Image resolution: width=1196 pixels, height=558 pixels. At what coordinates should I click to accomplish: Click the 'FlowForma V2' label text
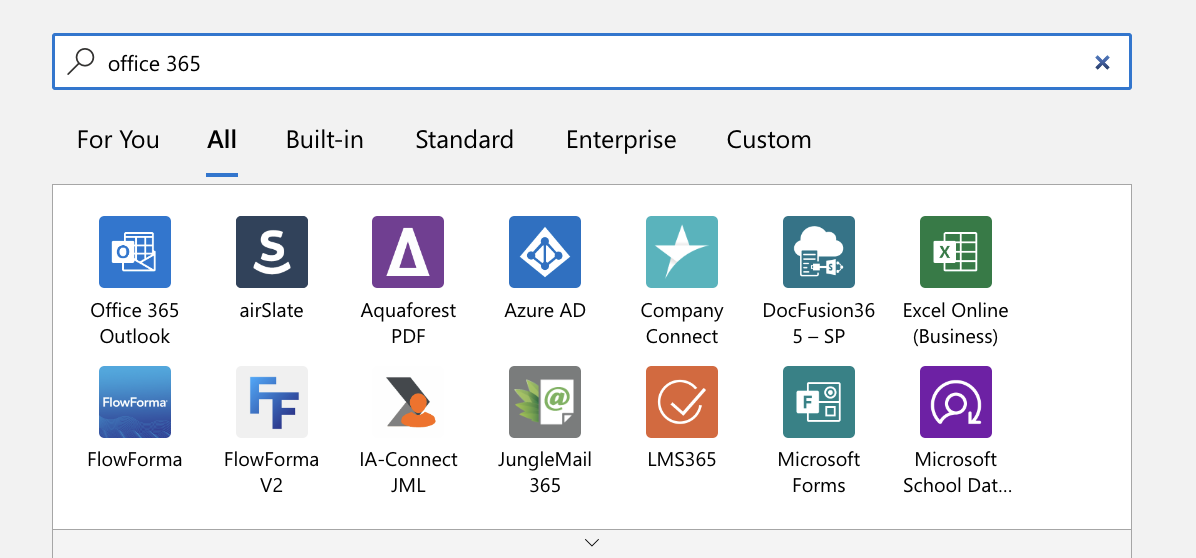tap(272, 473)
